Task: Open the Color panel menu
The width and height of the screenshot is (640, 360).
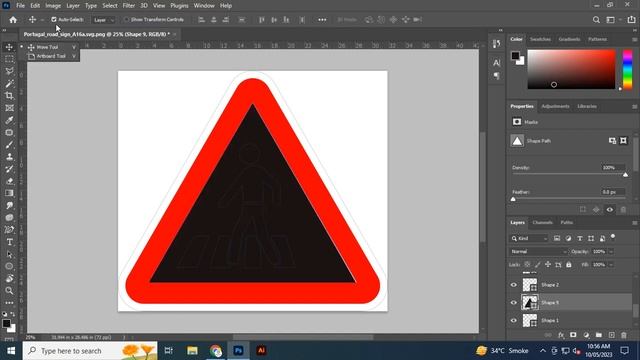Action: click(634, 40)
